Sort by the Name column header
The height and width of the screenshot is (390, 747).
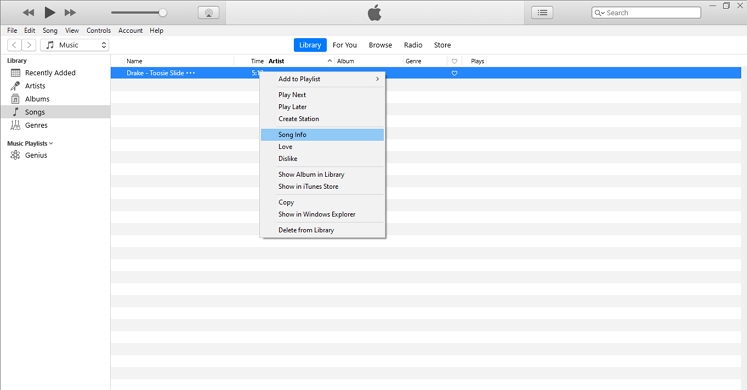pyautogui.click(x=179, y=61)
